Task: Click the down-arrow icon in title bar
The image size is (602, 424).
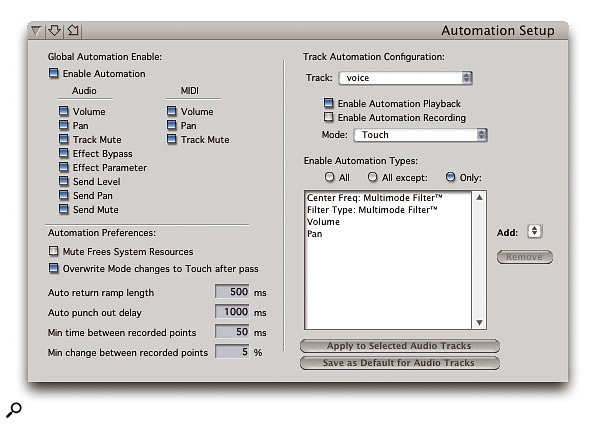Action: [55, 30]
